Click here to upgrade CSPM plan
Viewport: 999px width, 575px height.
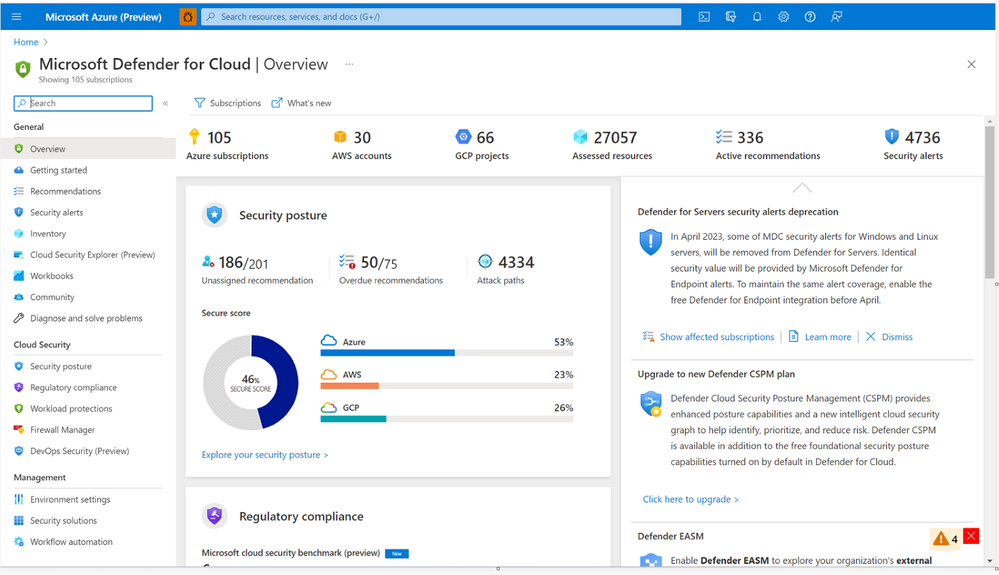click(691, 499)
